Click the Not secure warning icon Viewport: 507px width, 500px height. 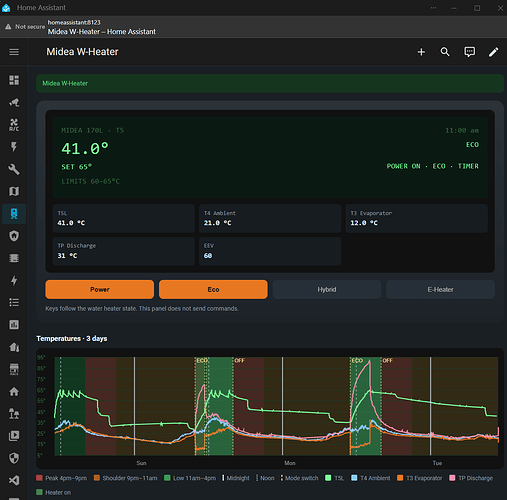tap(8, 27)
